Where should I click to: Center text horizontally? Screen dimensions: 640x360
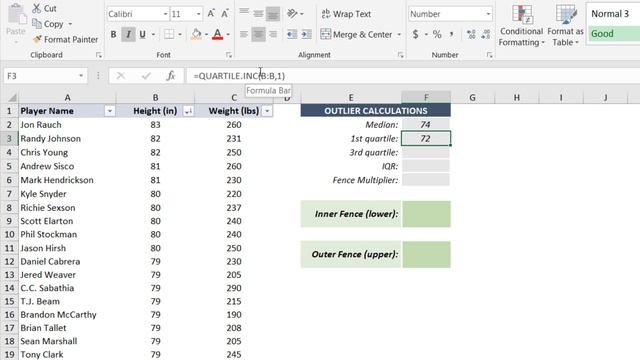point(258,34)
